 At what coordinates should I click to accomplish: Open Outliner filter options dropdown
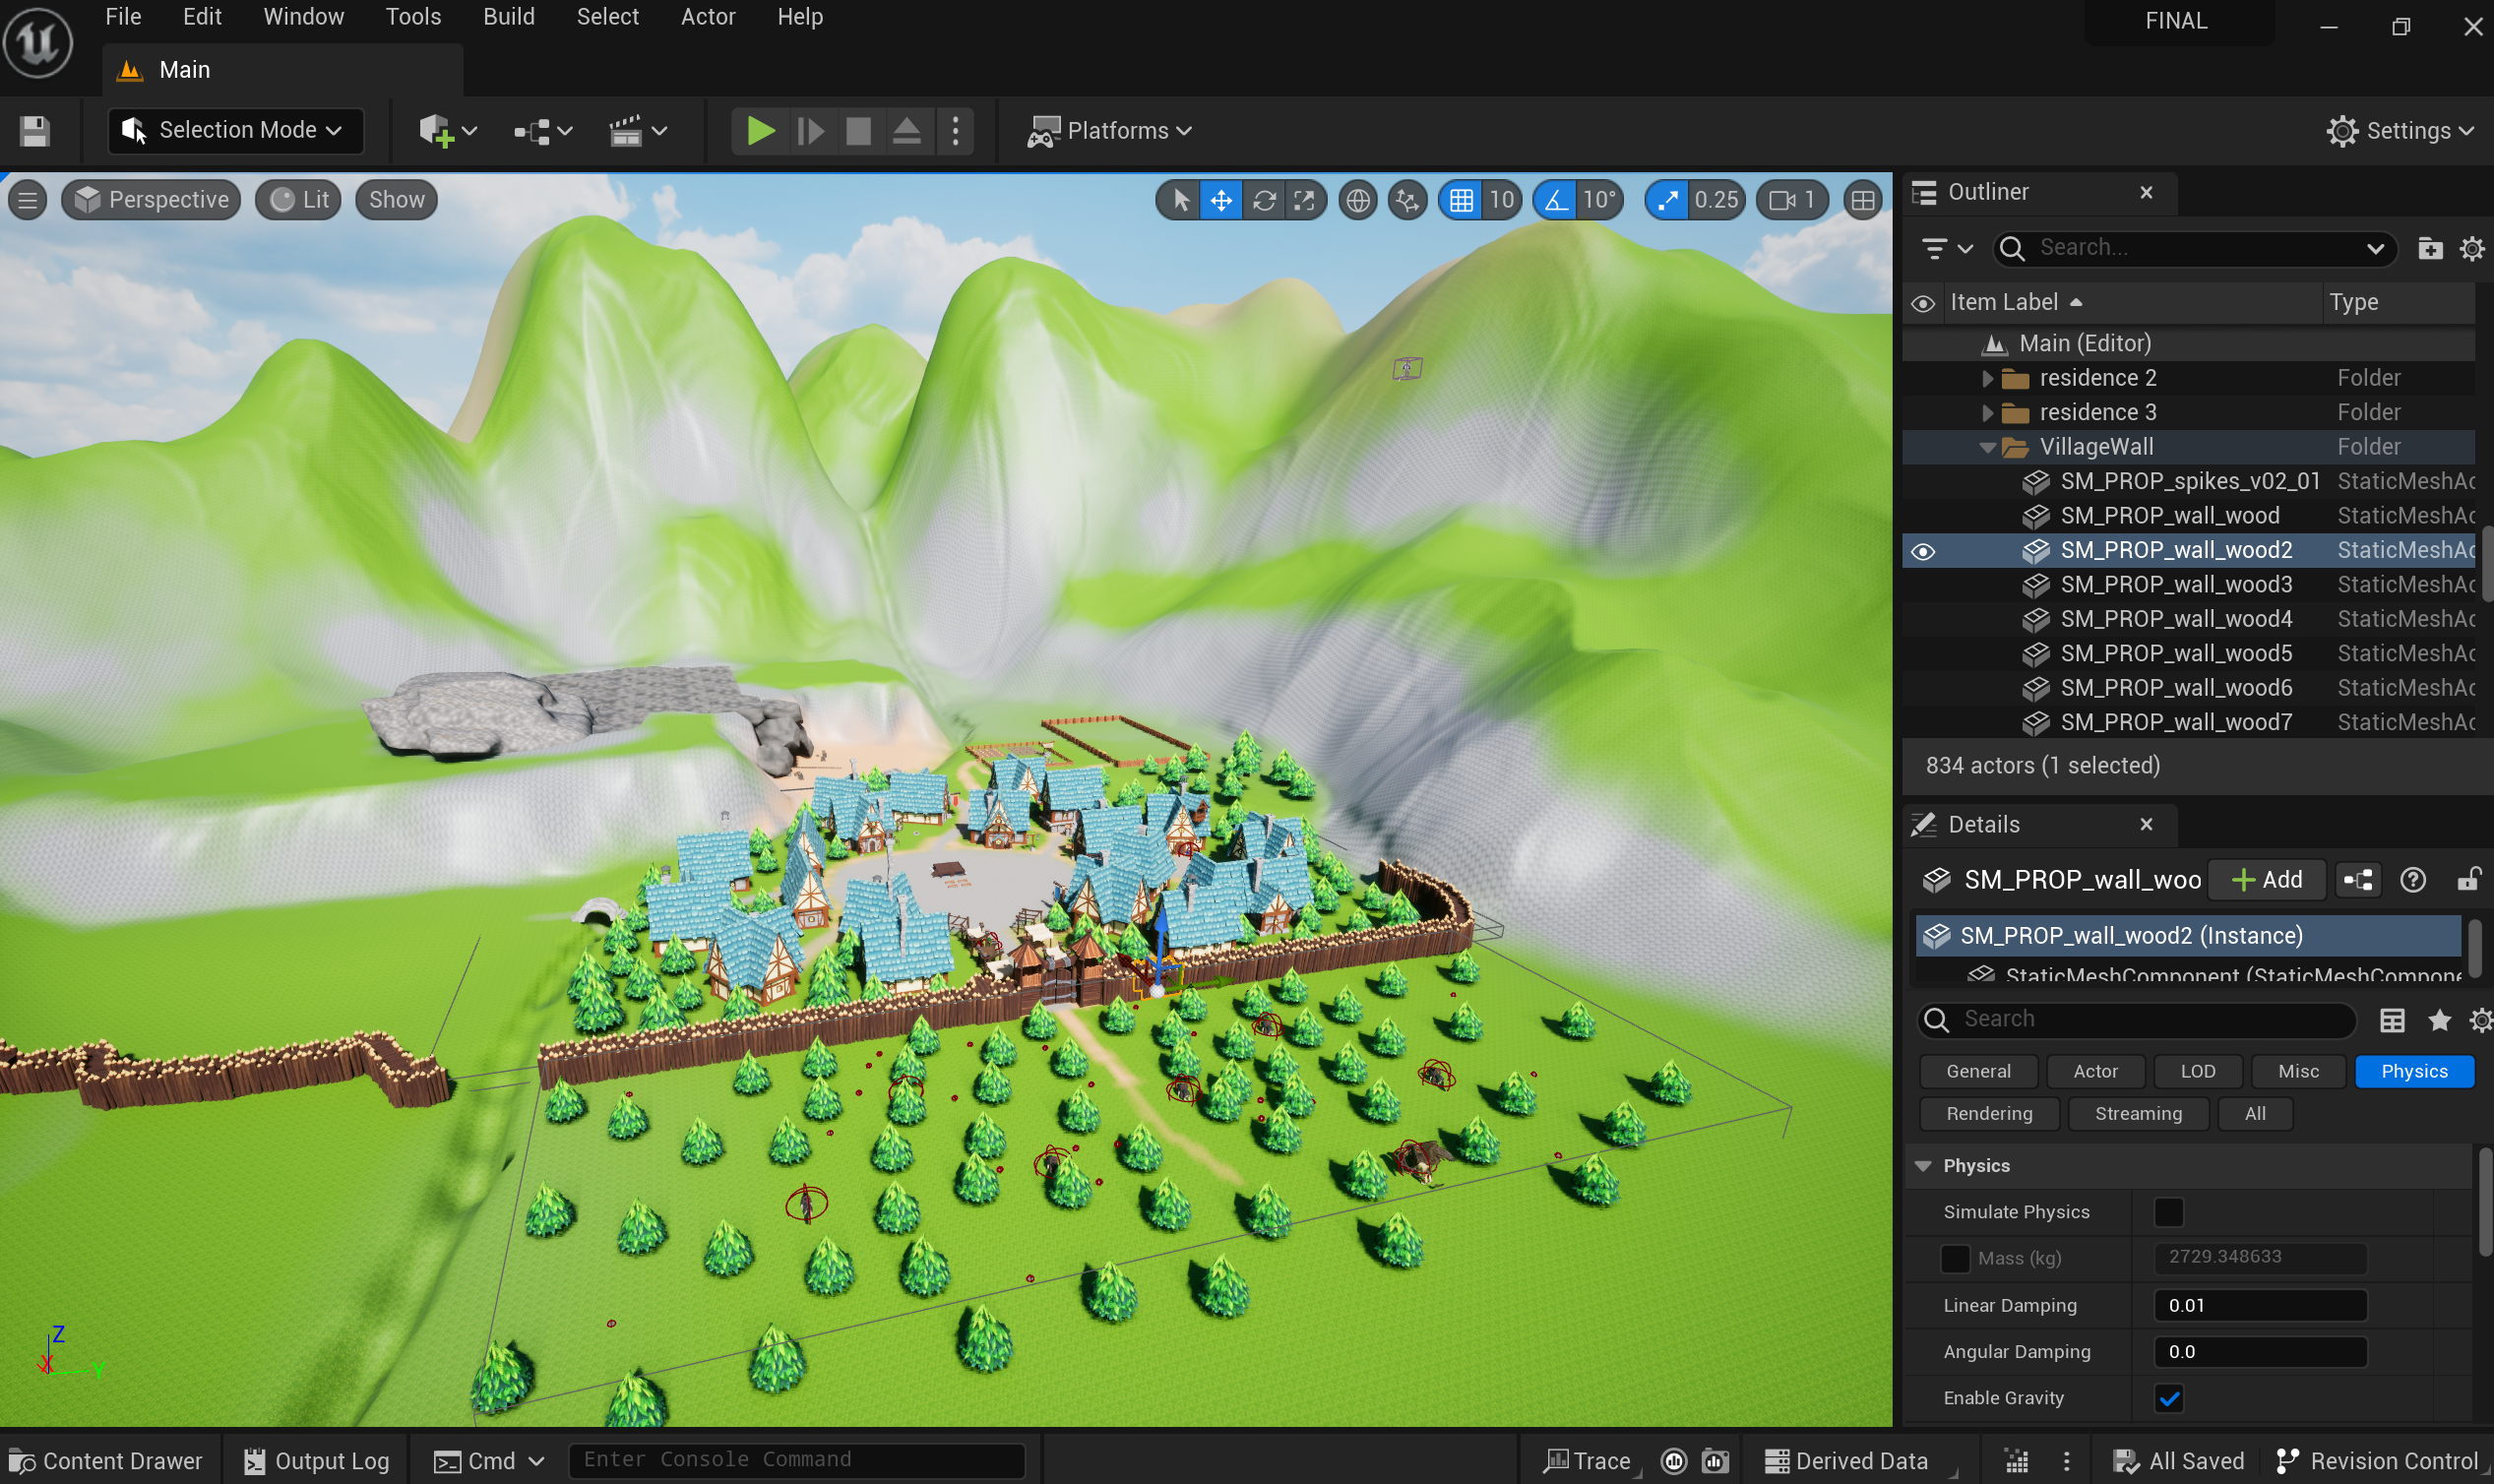[1946, 248]
